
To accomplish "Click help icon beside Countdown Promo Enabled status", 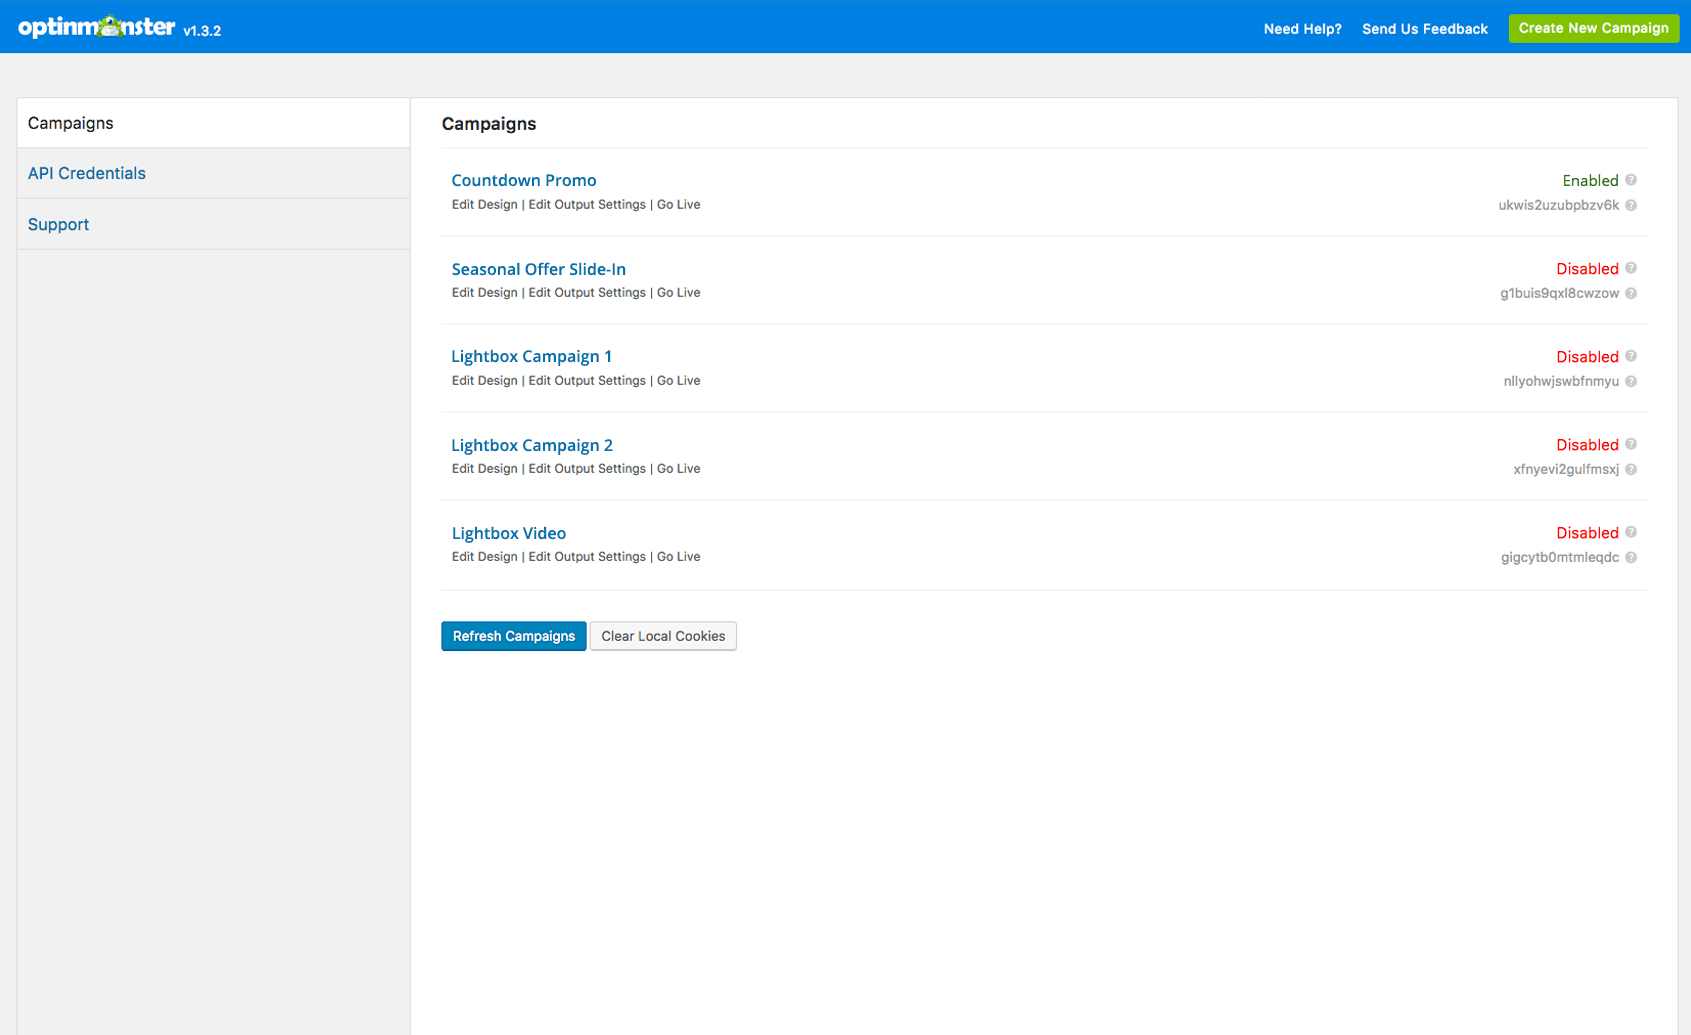I will [1631, 180].
